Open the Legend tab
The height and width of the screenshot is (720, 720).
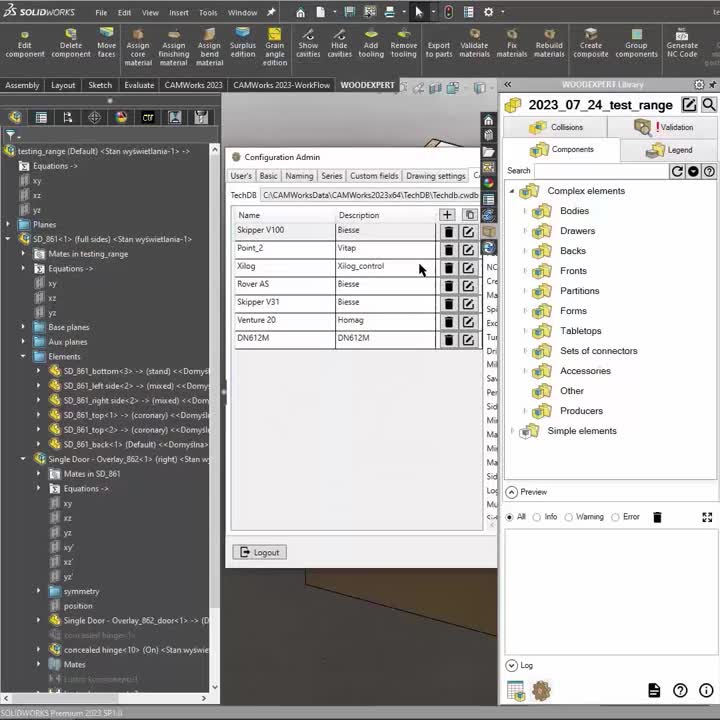[668, 150]
